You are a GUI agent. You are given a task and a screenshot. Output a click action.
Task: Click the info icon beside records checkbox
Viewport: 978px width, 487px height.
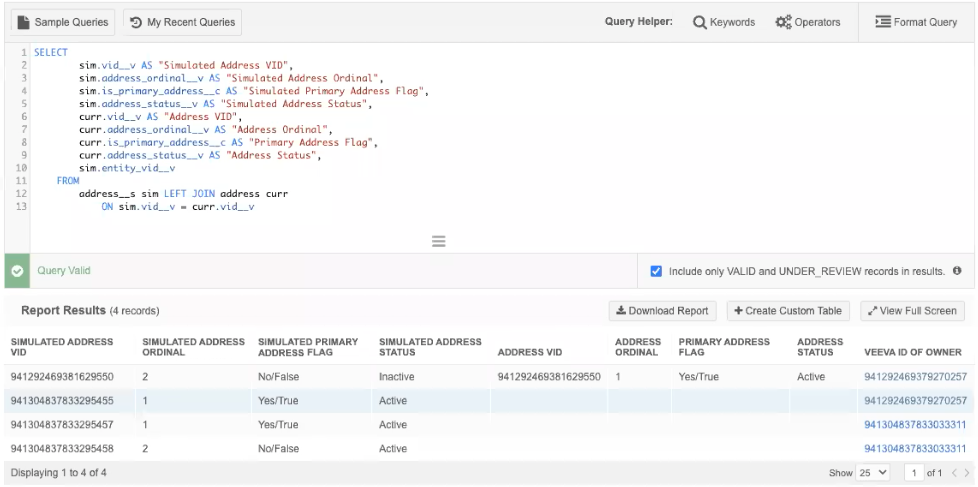pos(957,271)
